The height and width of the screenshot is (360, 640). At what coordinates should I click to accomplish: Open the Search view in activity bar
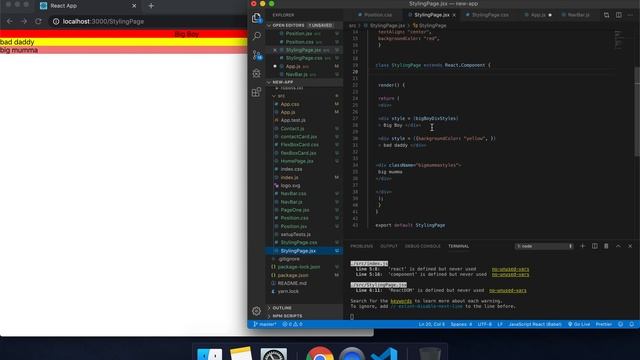coord(256,36)
